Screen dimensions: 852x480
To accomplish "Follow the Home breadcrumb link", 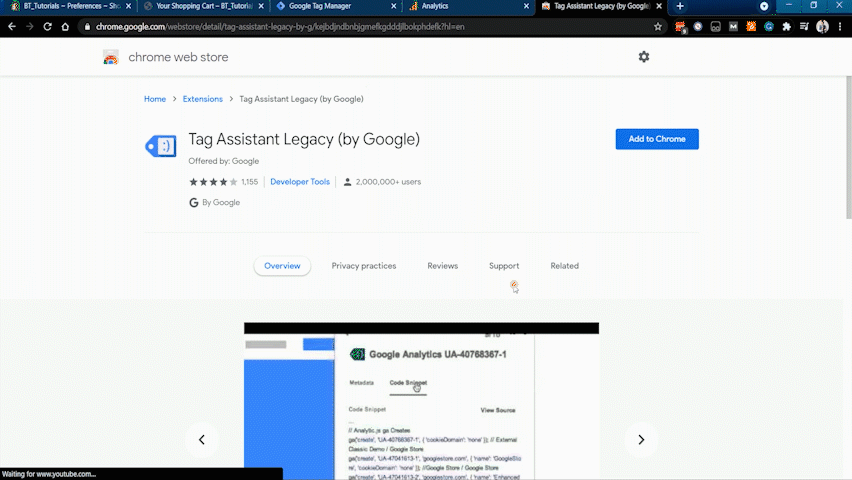I will 155,99.
